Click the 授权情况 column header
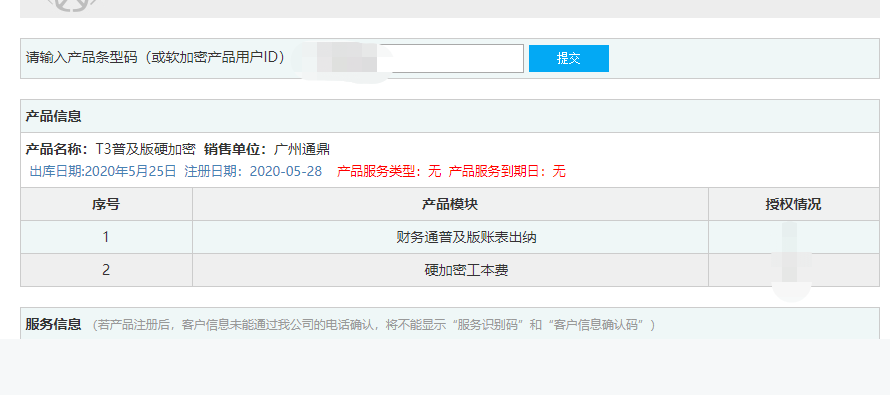 794,204
